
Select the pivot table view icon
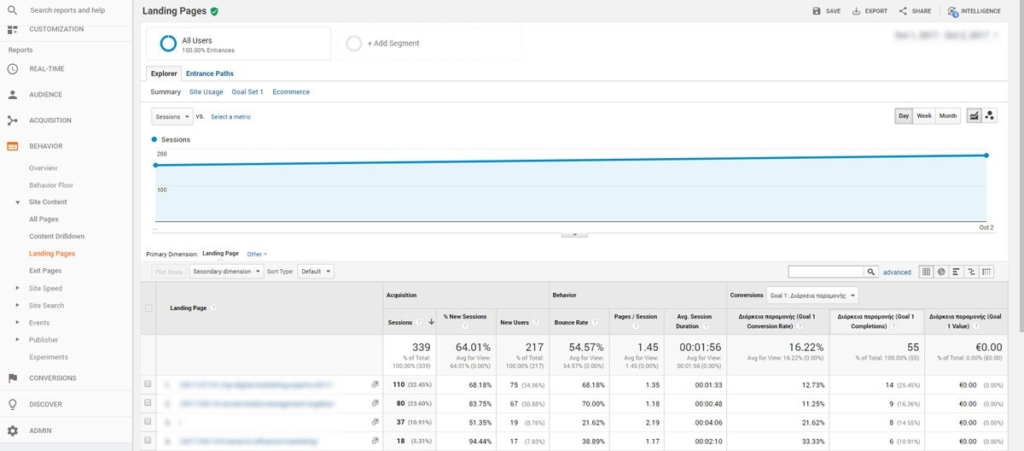987,271
